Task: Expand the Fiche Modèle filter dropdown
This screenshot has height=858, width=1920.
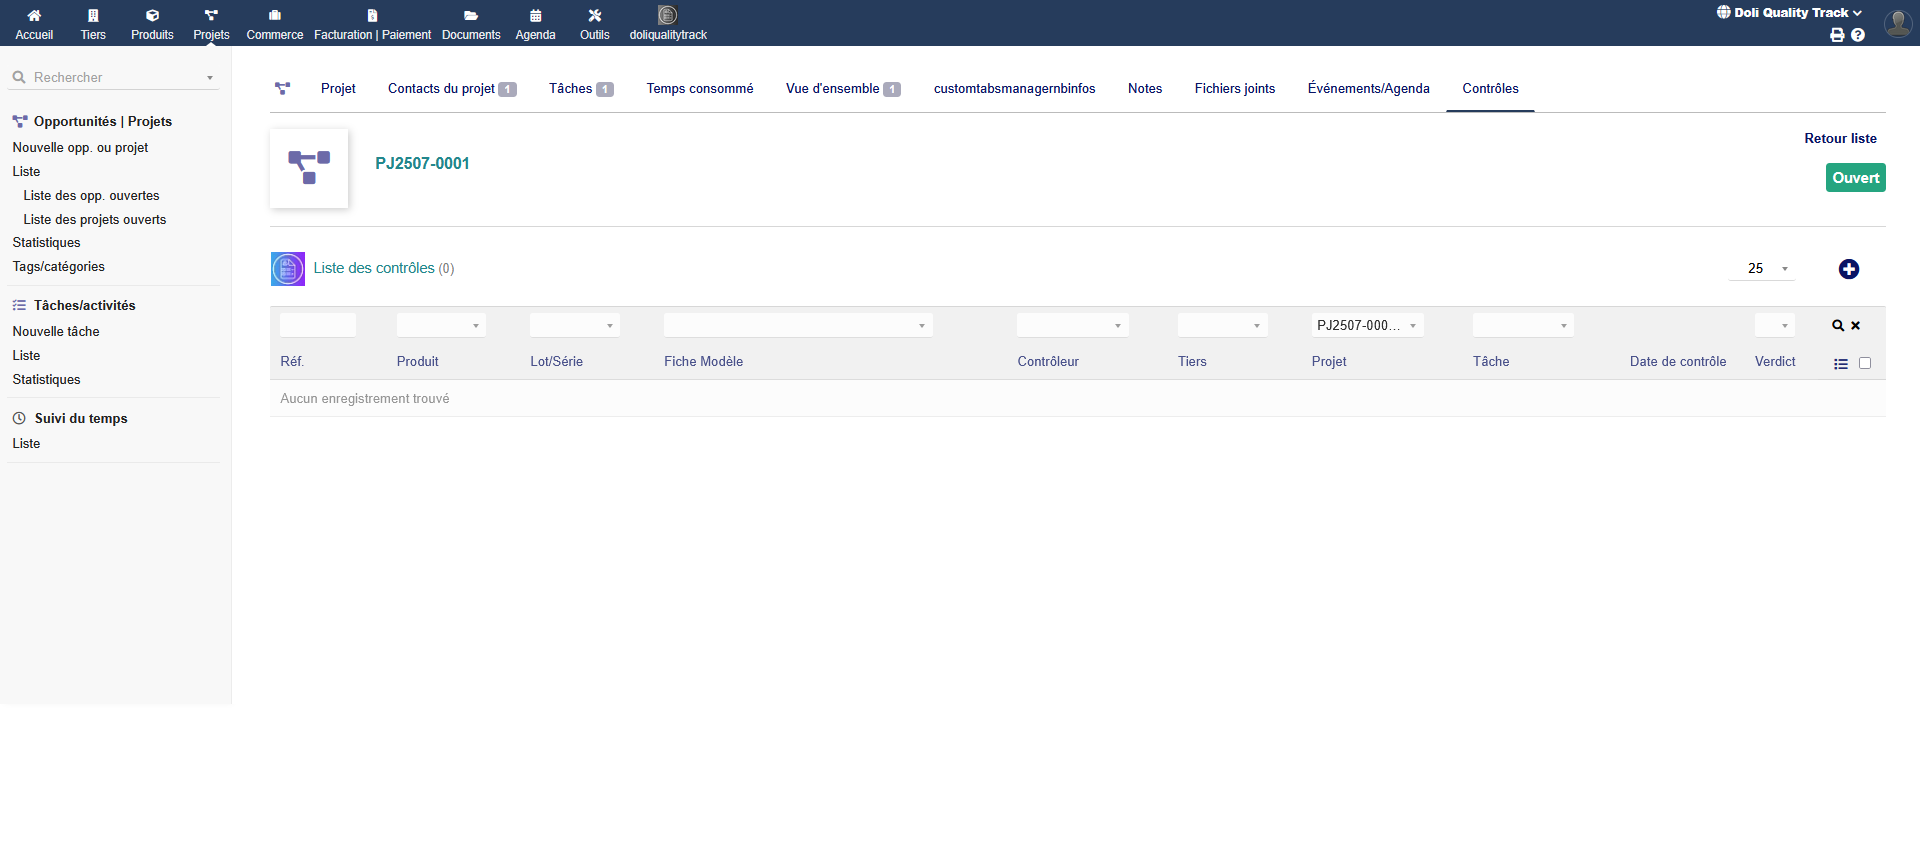Action: click(x=797, y=326)
